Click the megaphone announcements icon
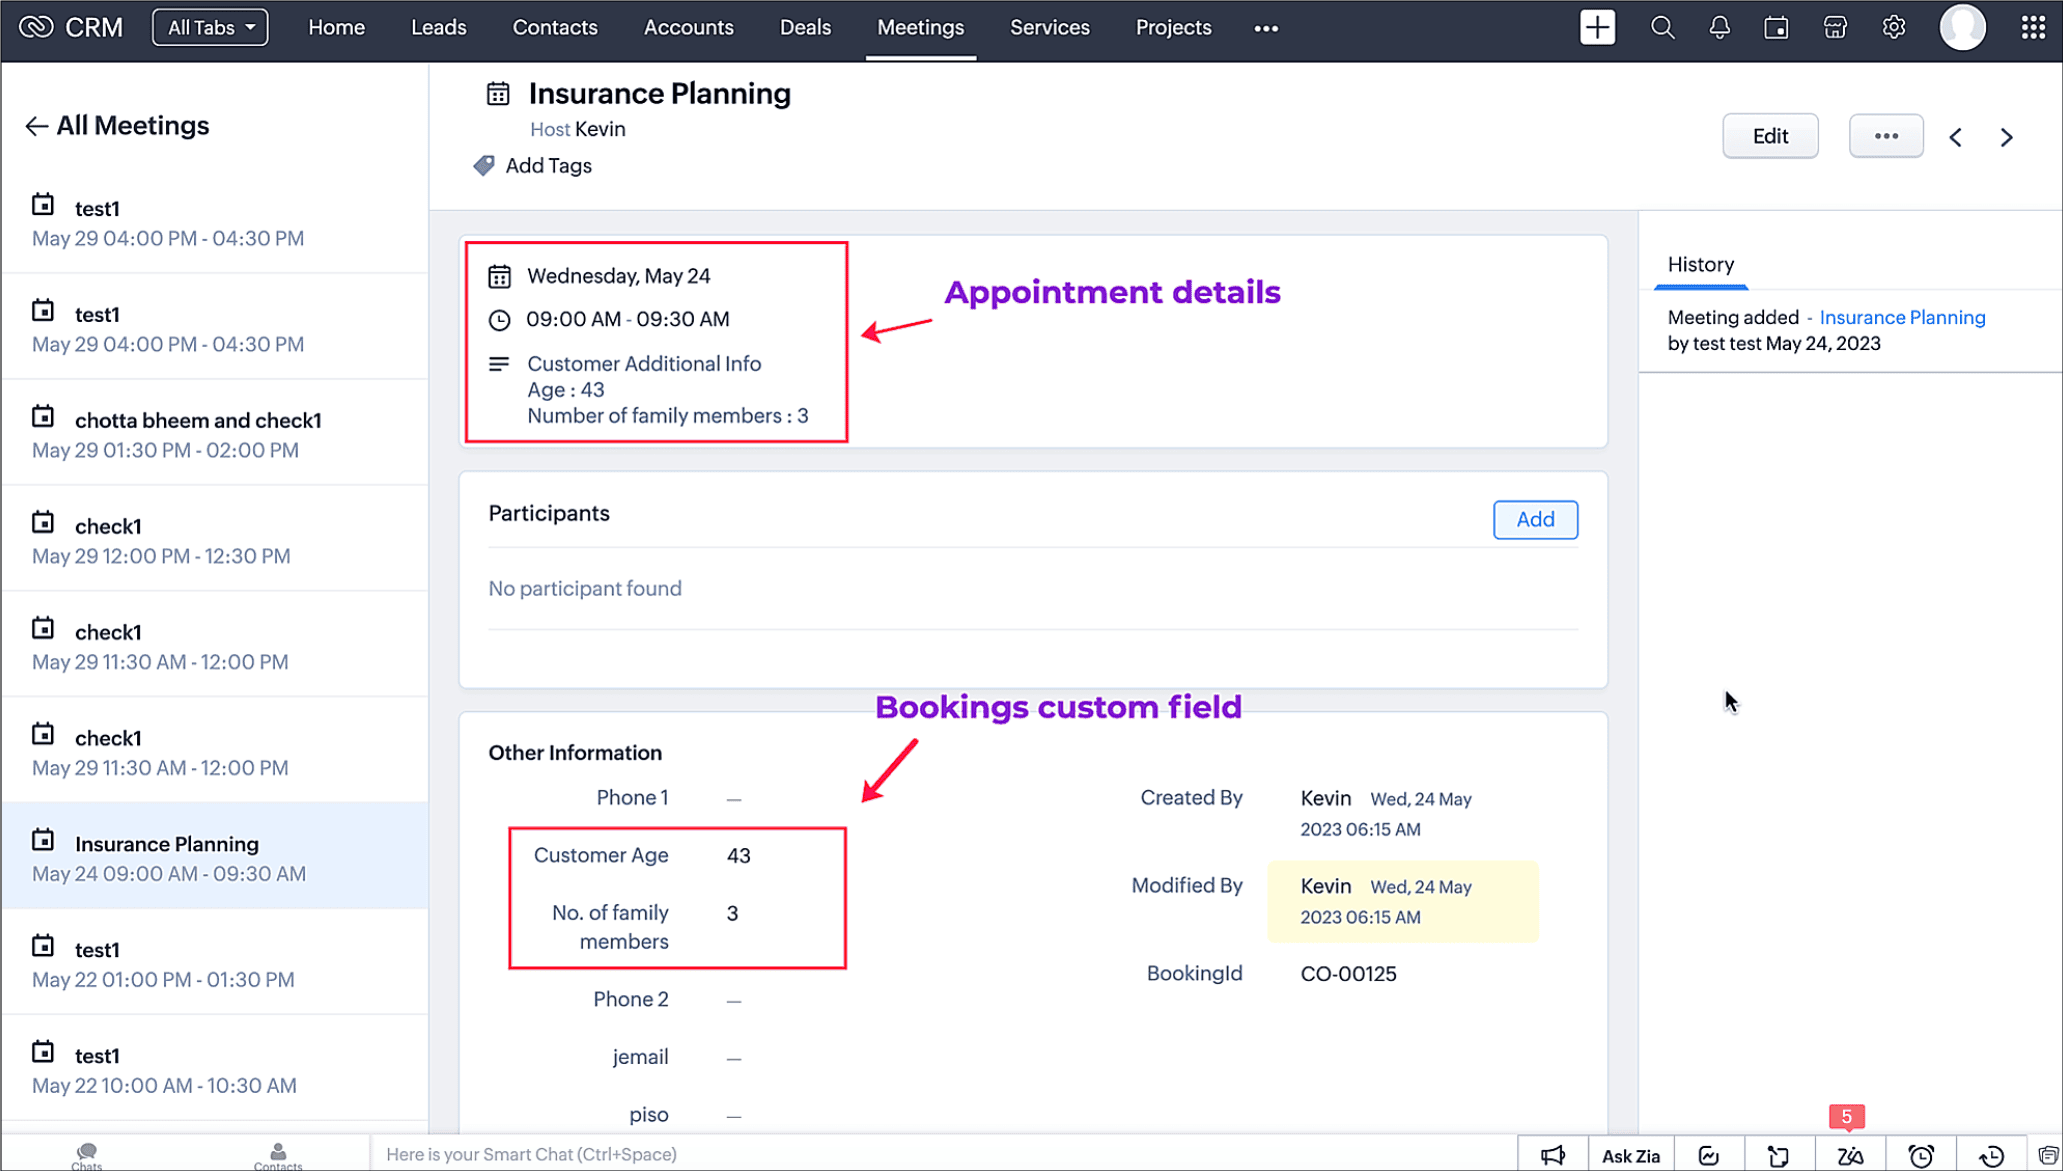This screenshot has width=2063, height=1171. [1552, 1156]
